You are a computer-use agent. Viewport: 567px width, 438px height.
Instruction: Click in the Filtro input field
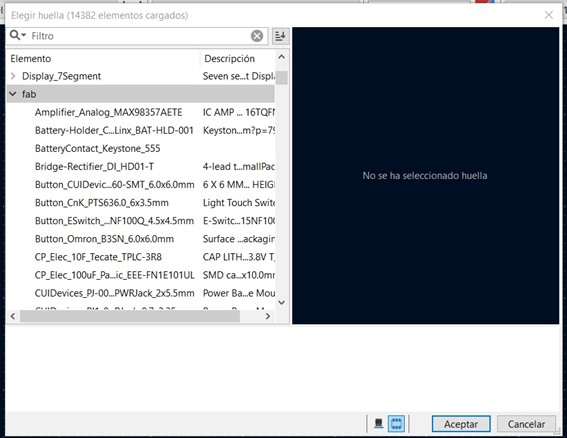139,36
